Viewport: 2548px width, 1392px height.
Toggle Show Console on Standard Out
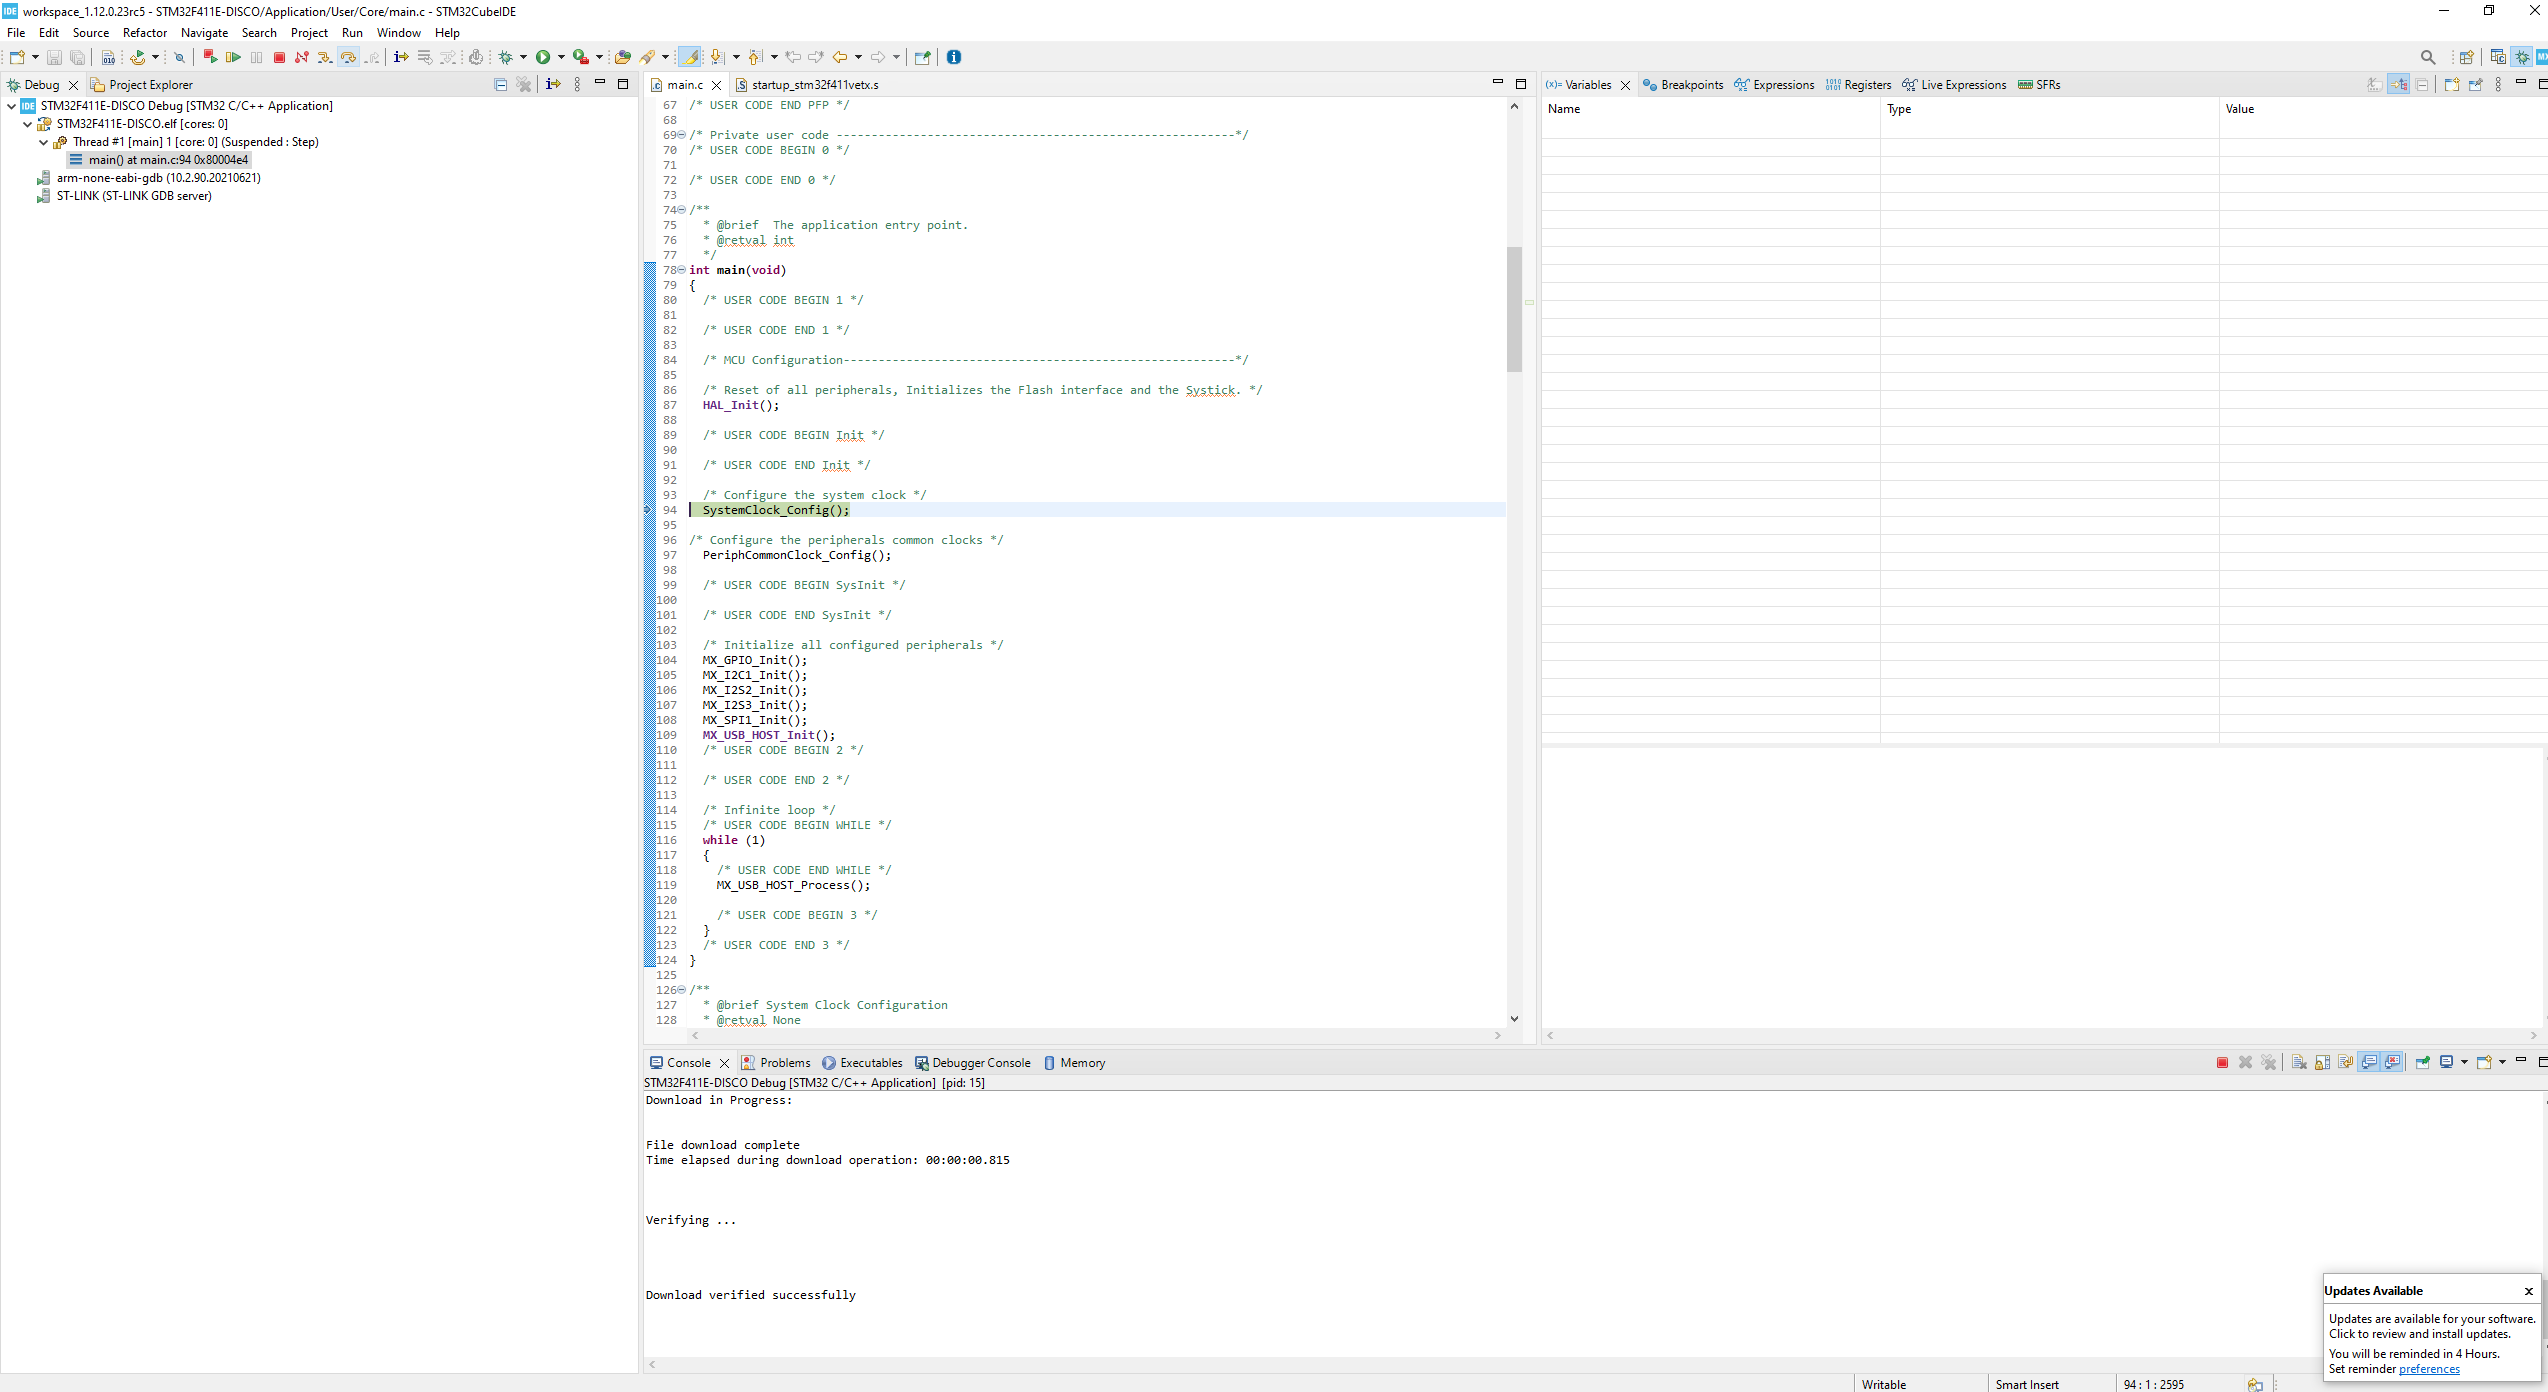pos(2368,1062)
